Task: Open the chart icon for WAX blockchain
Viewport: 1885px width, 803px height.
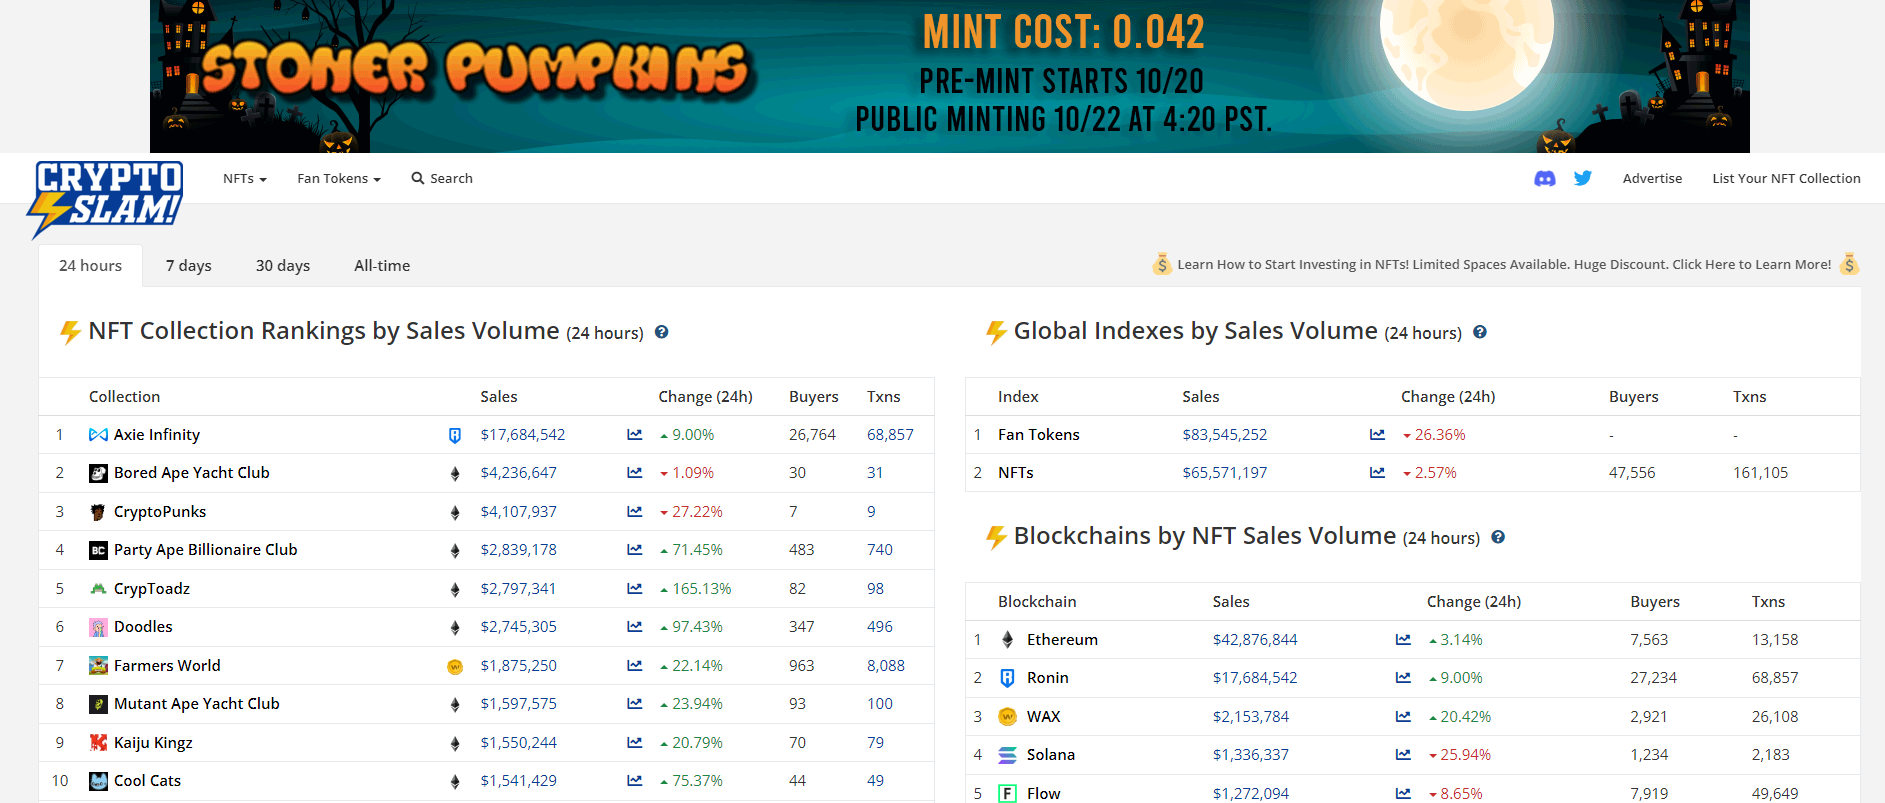Action: click(x=1404, y=717)
